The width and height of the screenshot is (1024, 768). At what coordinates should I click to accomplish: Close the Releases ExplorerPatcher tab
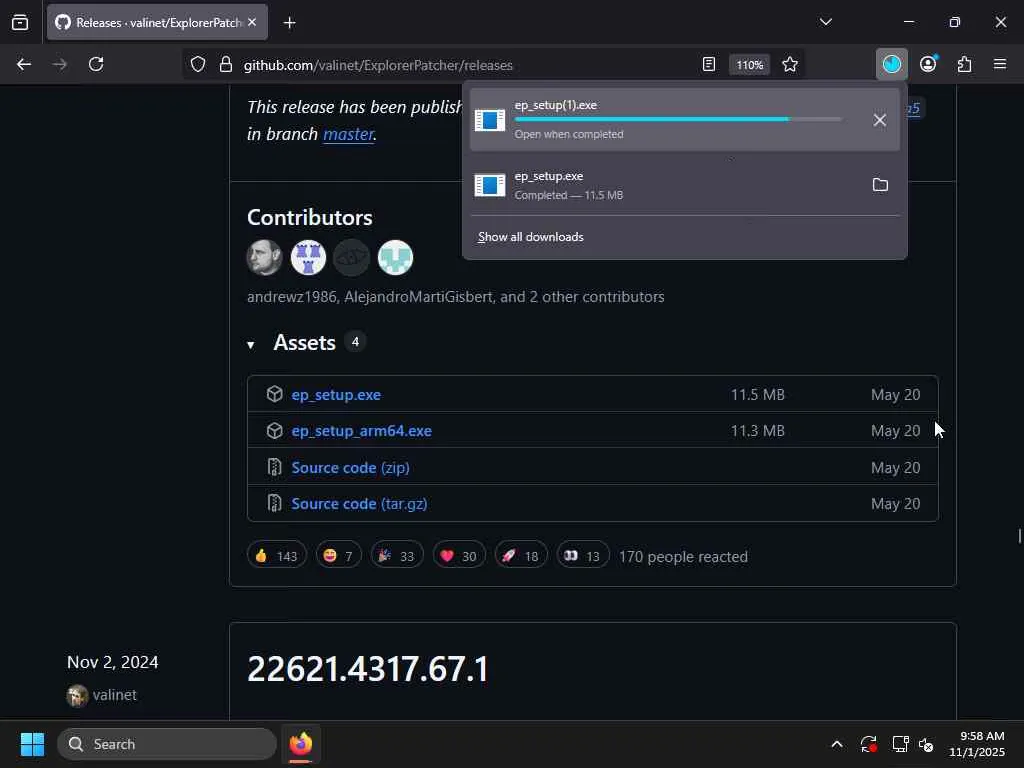[x=252, y=22]
